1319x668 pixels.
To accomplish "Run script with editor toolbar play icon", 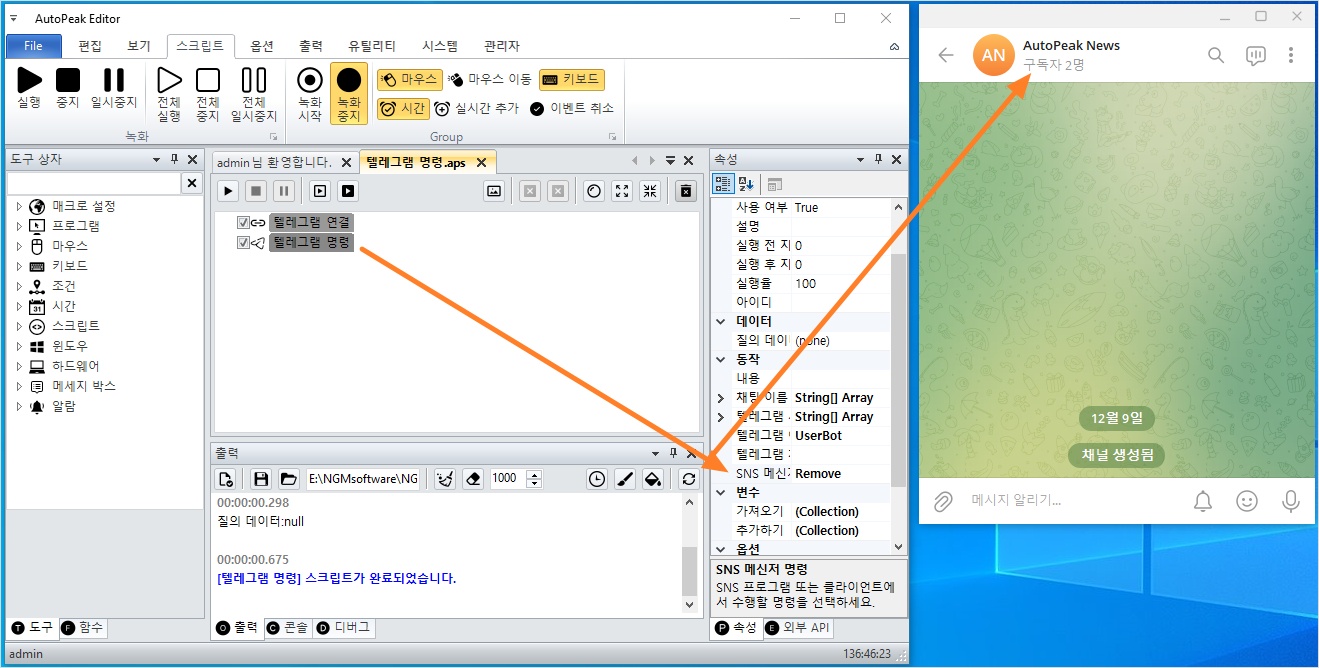I will point(228,191).
